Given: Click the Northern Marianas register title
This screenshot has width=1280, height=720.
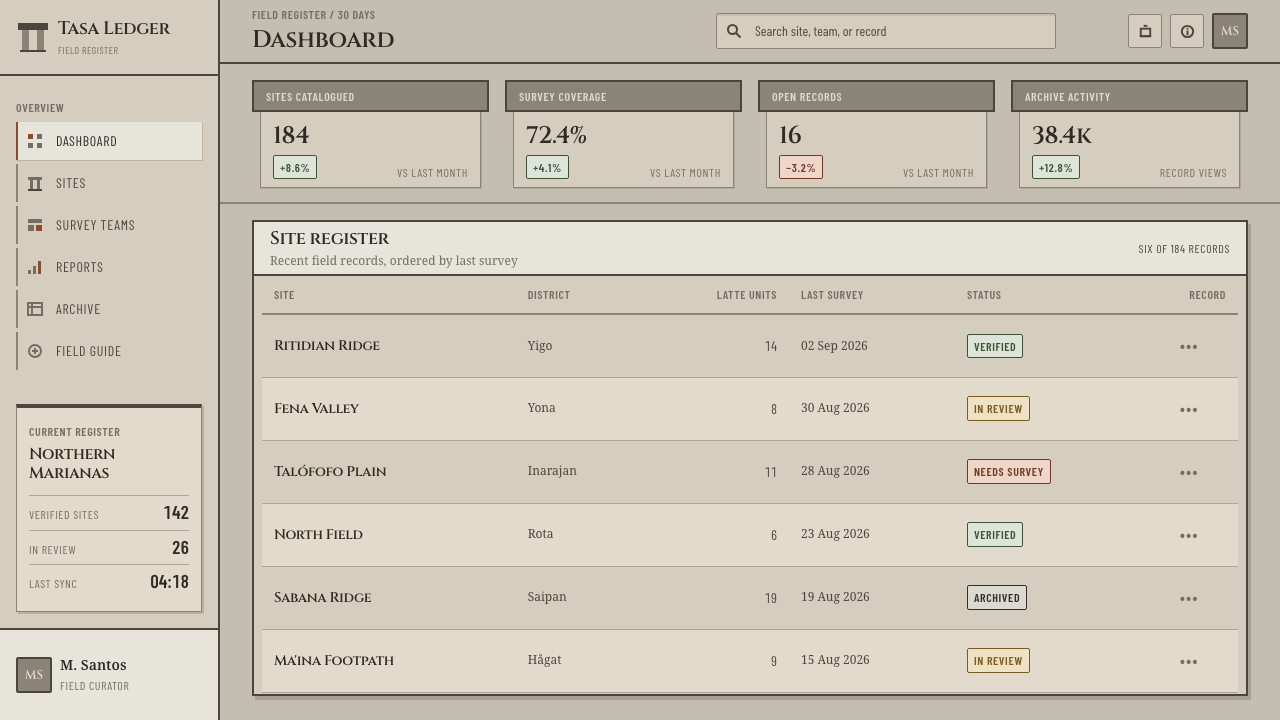Looking at the screenshot, I should point(72,463).
